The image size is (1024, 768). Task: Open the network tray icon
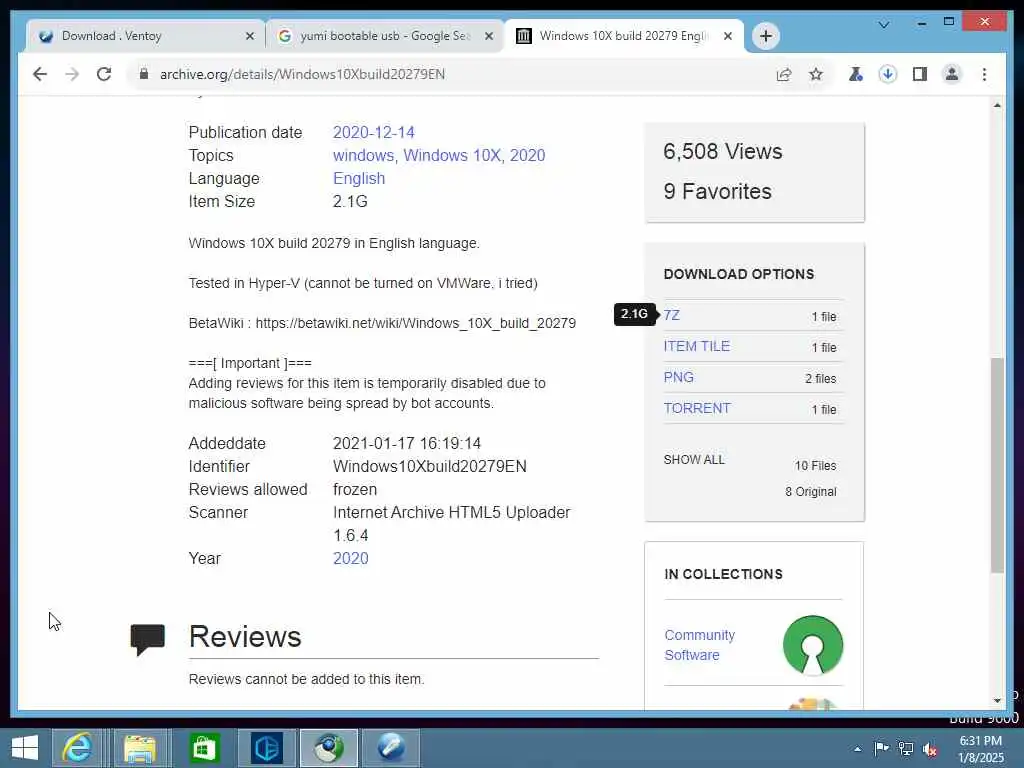coord(906,748)
